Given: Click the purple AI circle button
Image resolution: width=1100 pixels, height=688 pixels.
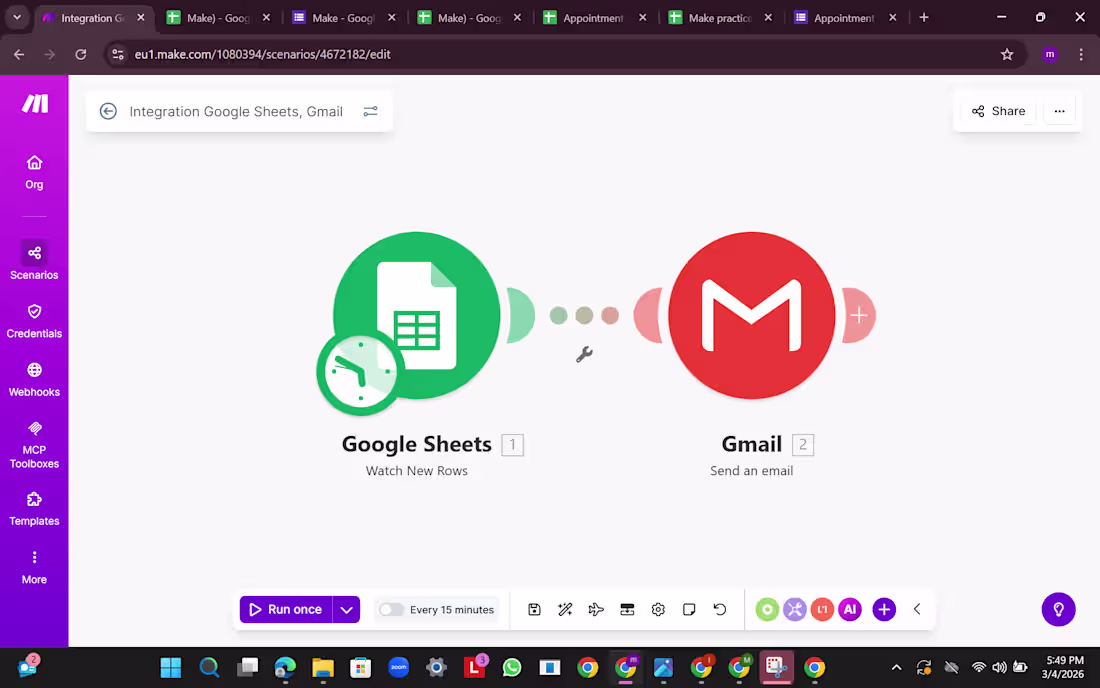Looking at the screenshot, I should [x=850, y=609].
